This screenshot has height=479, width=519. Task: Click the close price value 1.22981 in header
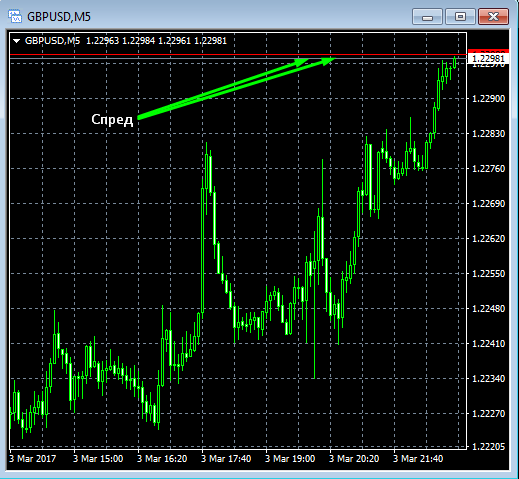(210, 41)
